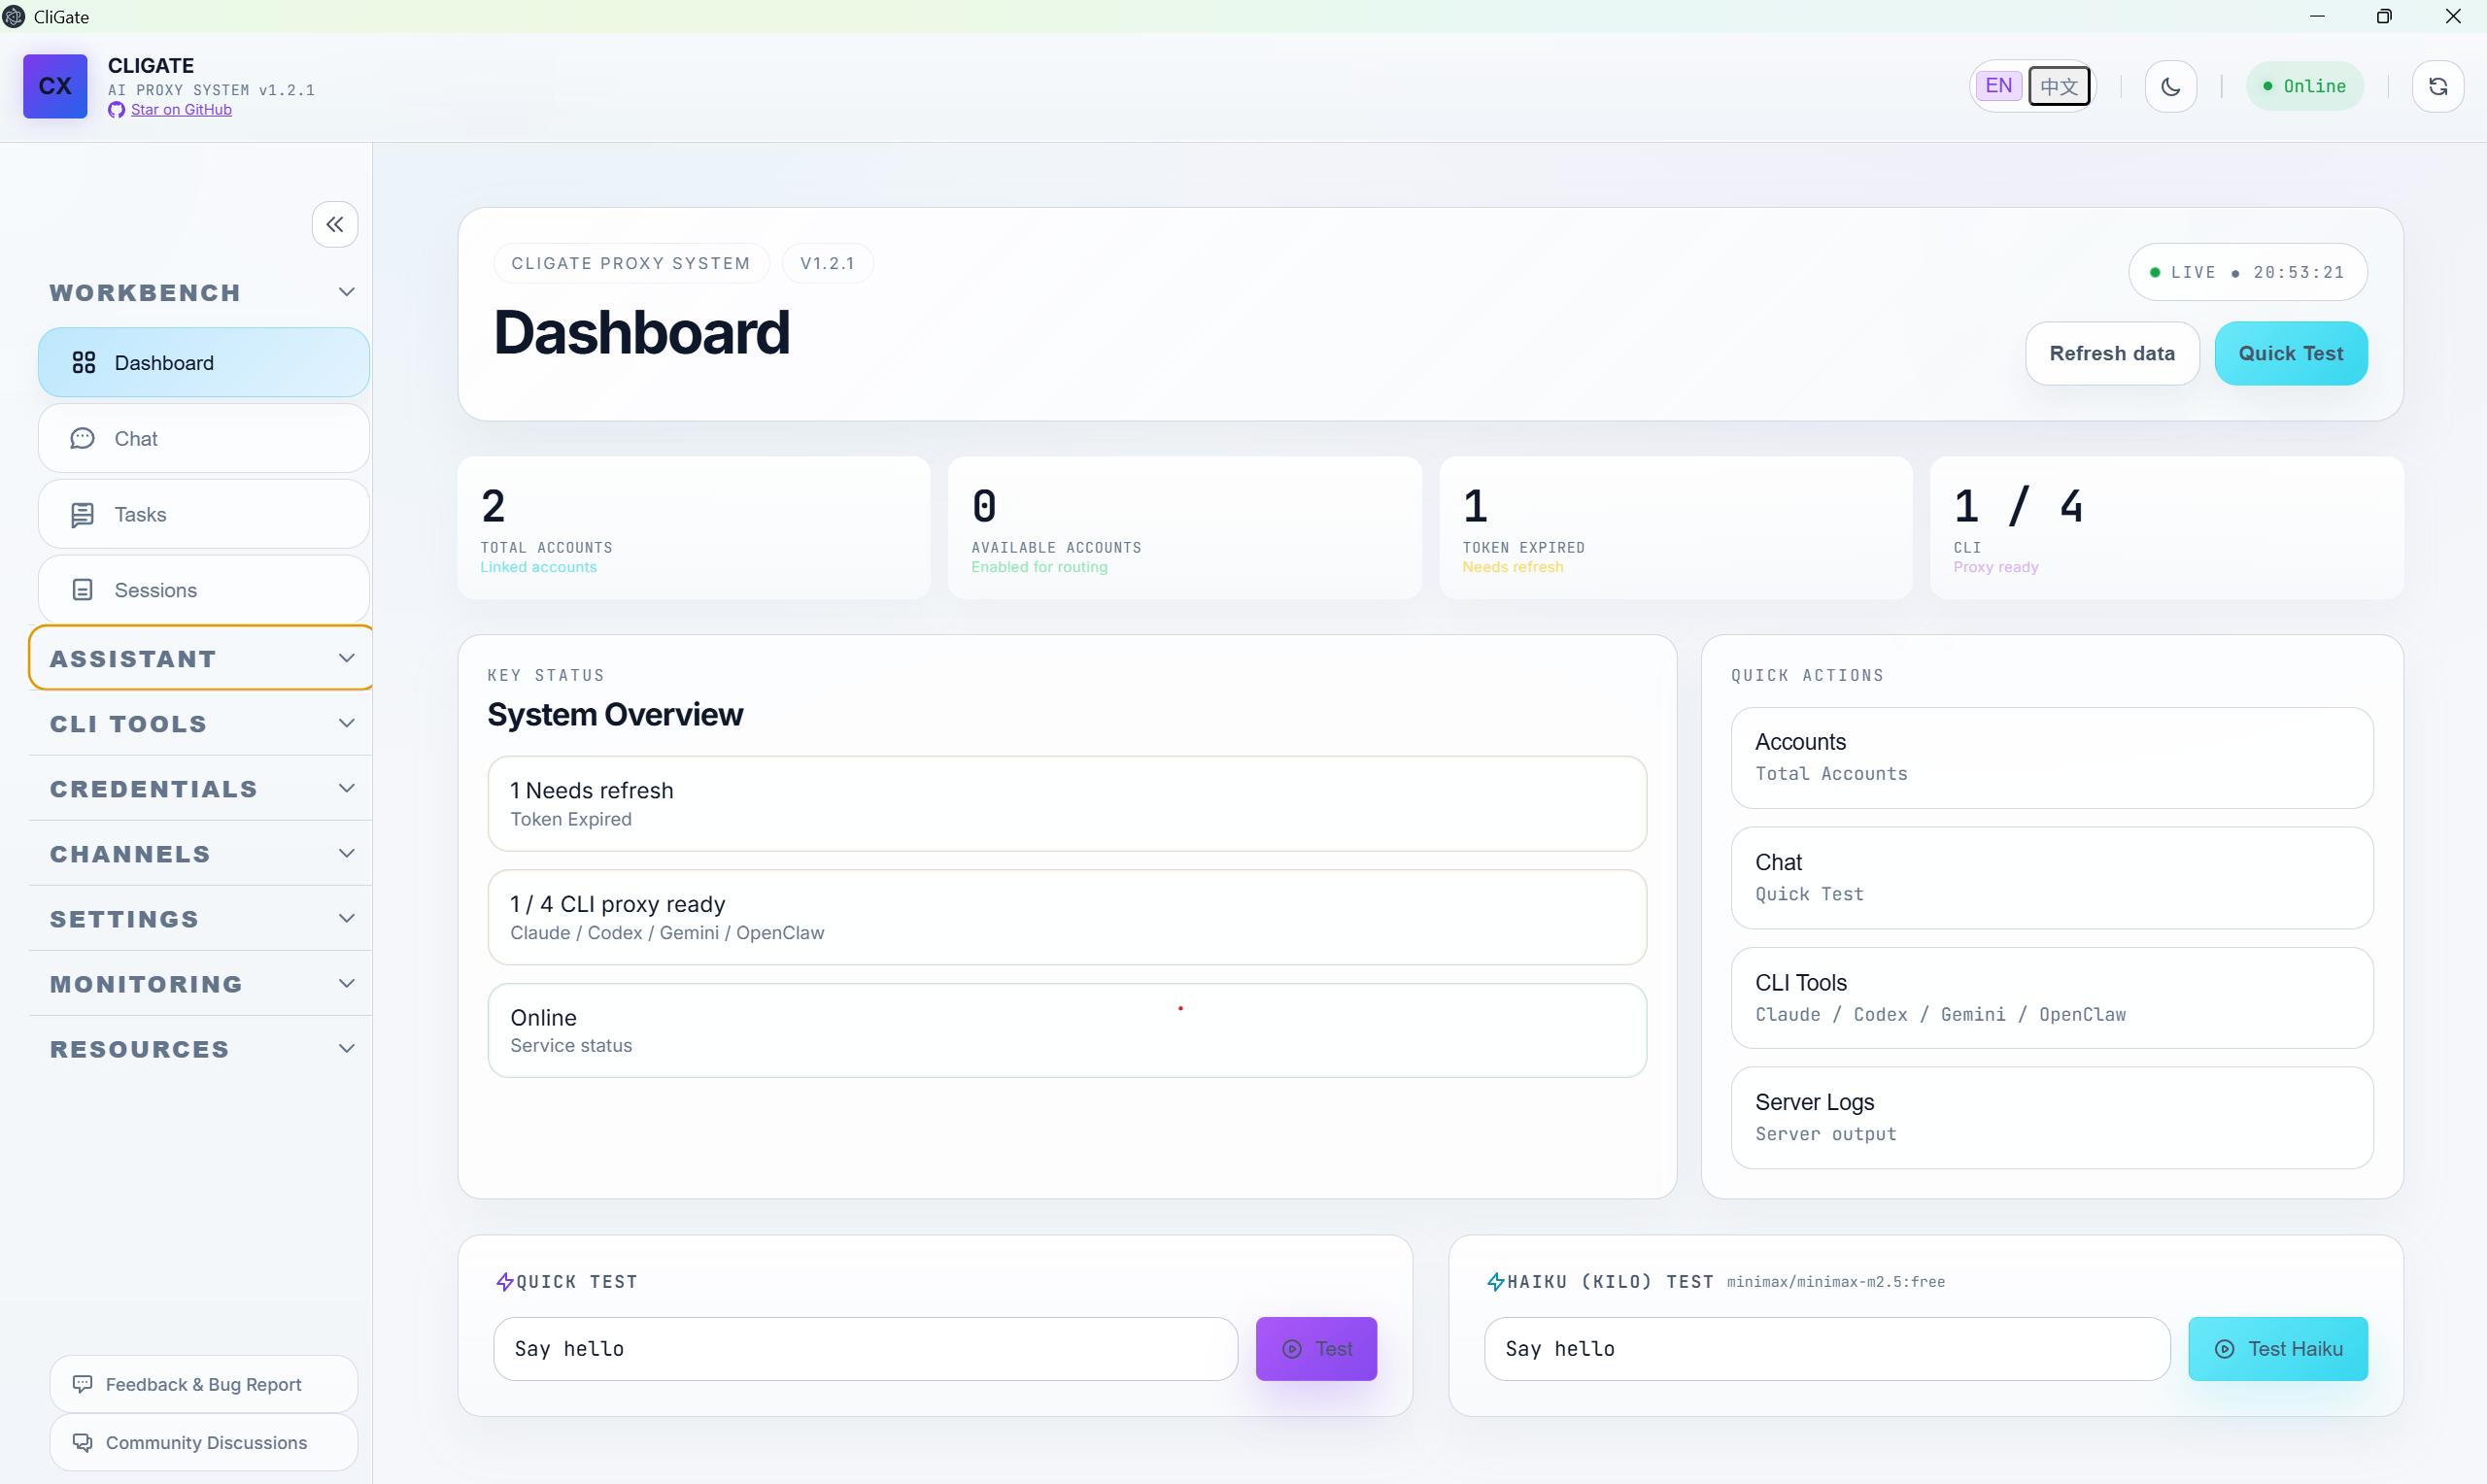
Task: Click the Test Haiku button
Action: pyautogui.click(x=2277, y=1348)
